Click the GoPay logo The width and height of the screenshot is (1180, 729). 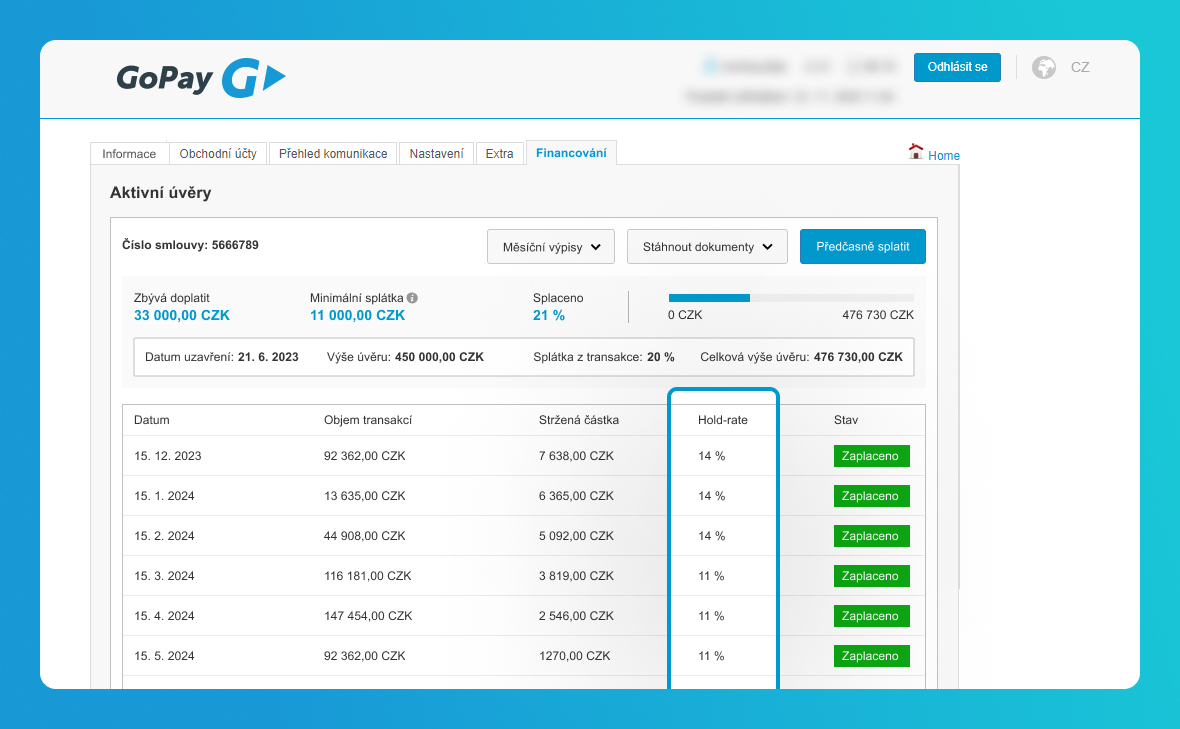pyautogui.click(x=201, y=77)
